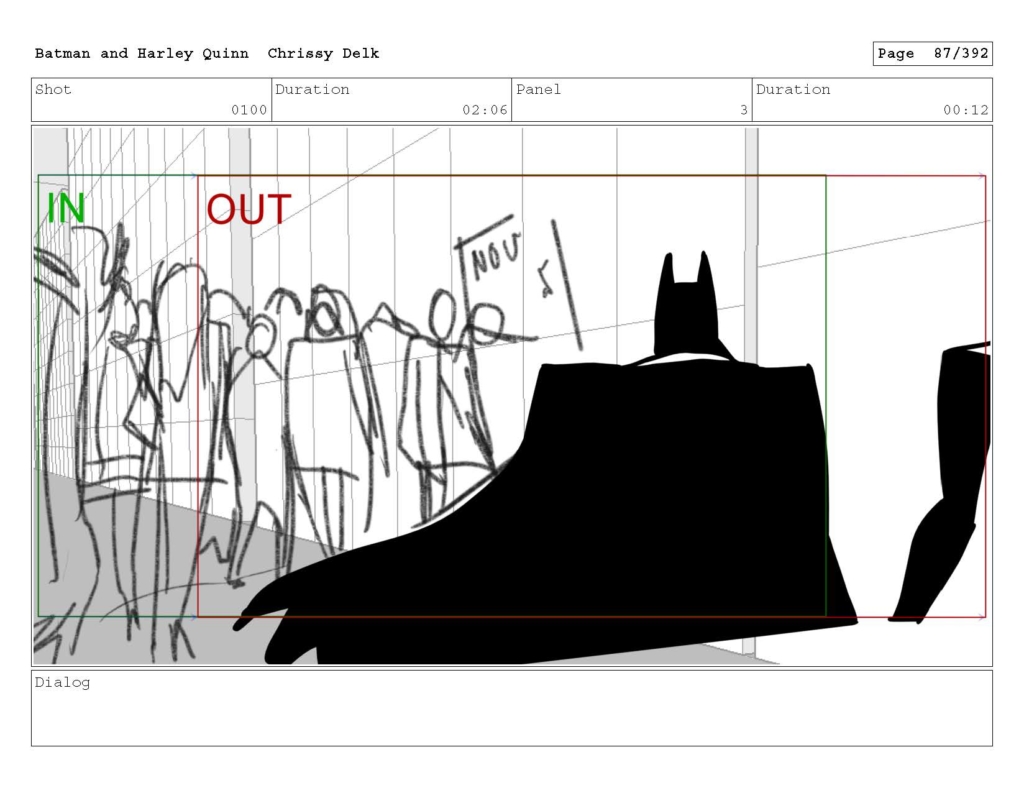1024x793 pixels.
Task: Click the panel duration value '00:12'
Action: [x=966, y=110]
